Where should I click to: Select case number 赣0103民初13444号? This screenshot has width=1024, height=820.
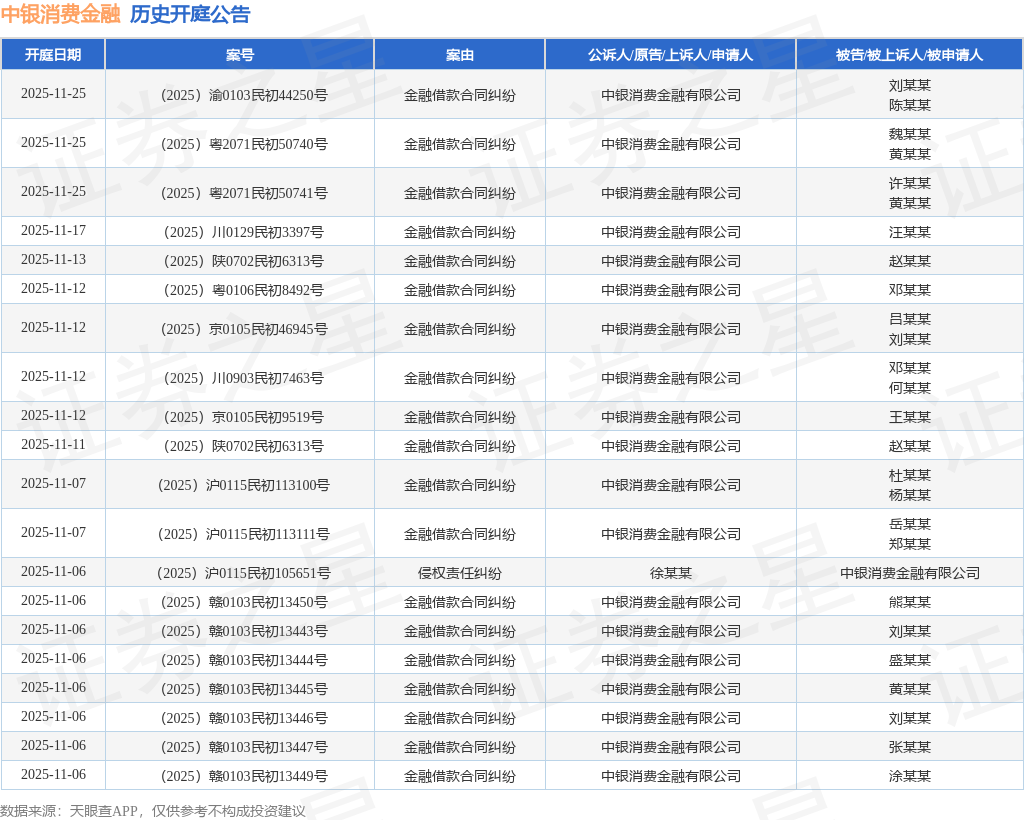(244, 660)
